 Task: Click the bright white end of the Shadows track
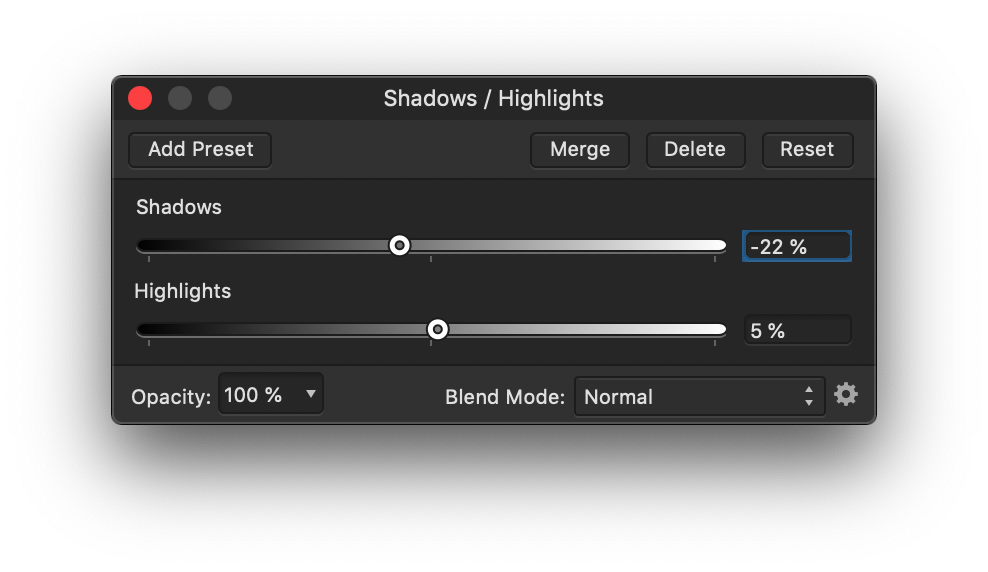pos(715,245)
